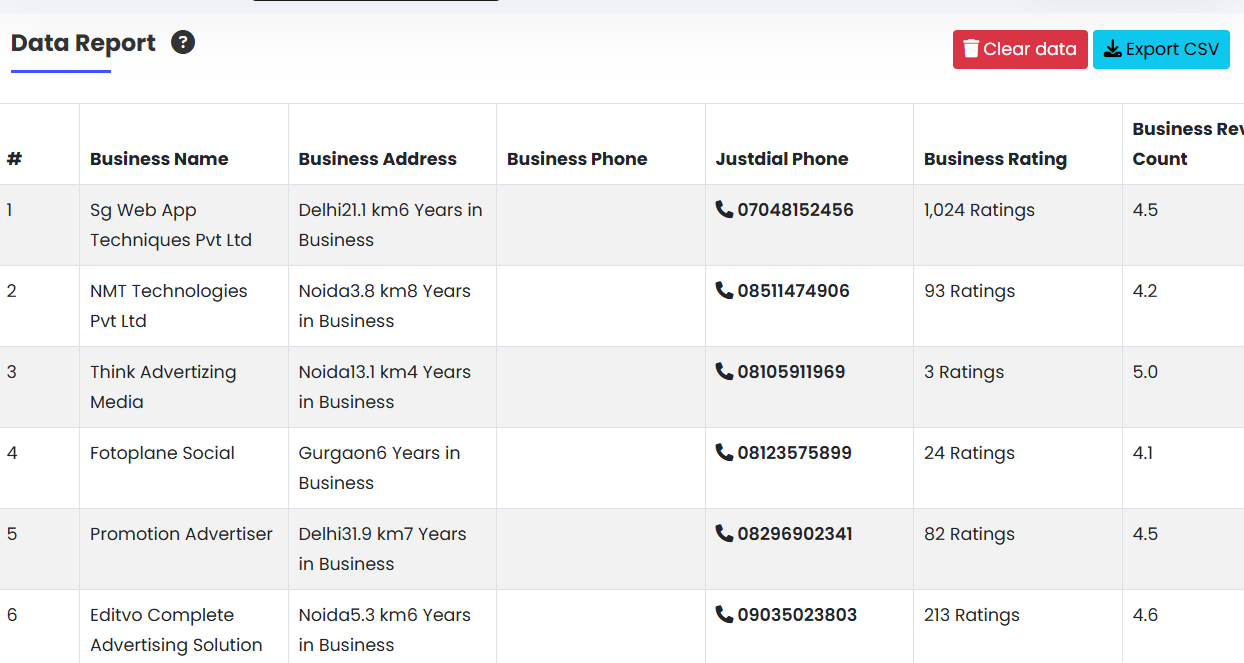Click the Business Rating column header

click(995, 159)
